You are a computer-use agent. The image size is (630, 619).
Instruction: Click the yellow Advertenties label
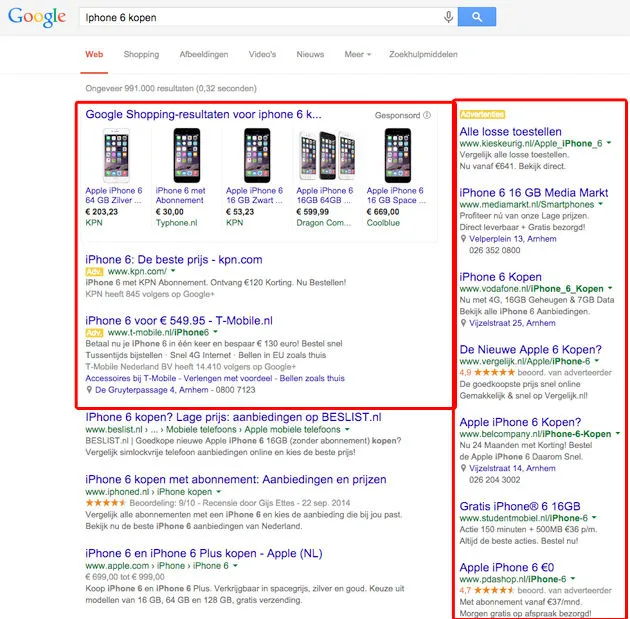click(x=482, y=114)
